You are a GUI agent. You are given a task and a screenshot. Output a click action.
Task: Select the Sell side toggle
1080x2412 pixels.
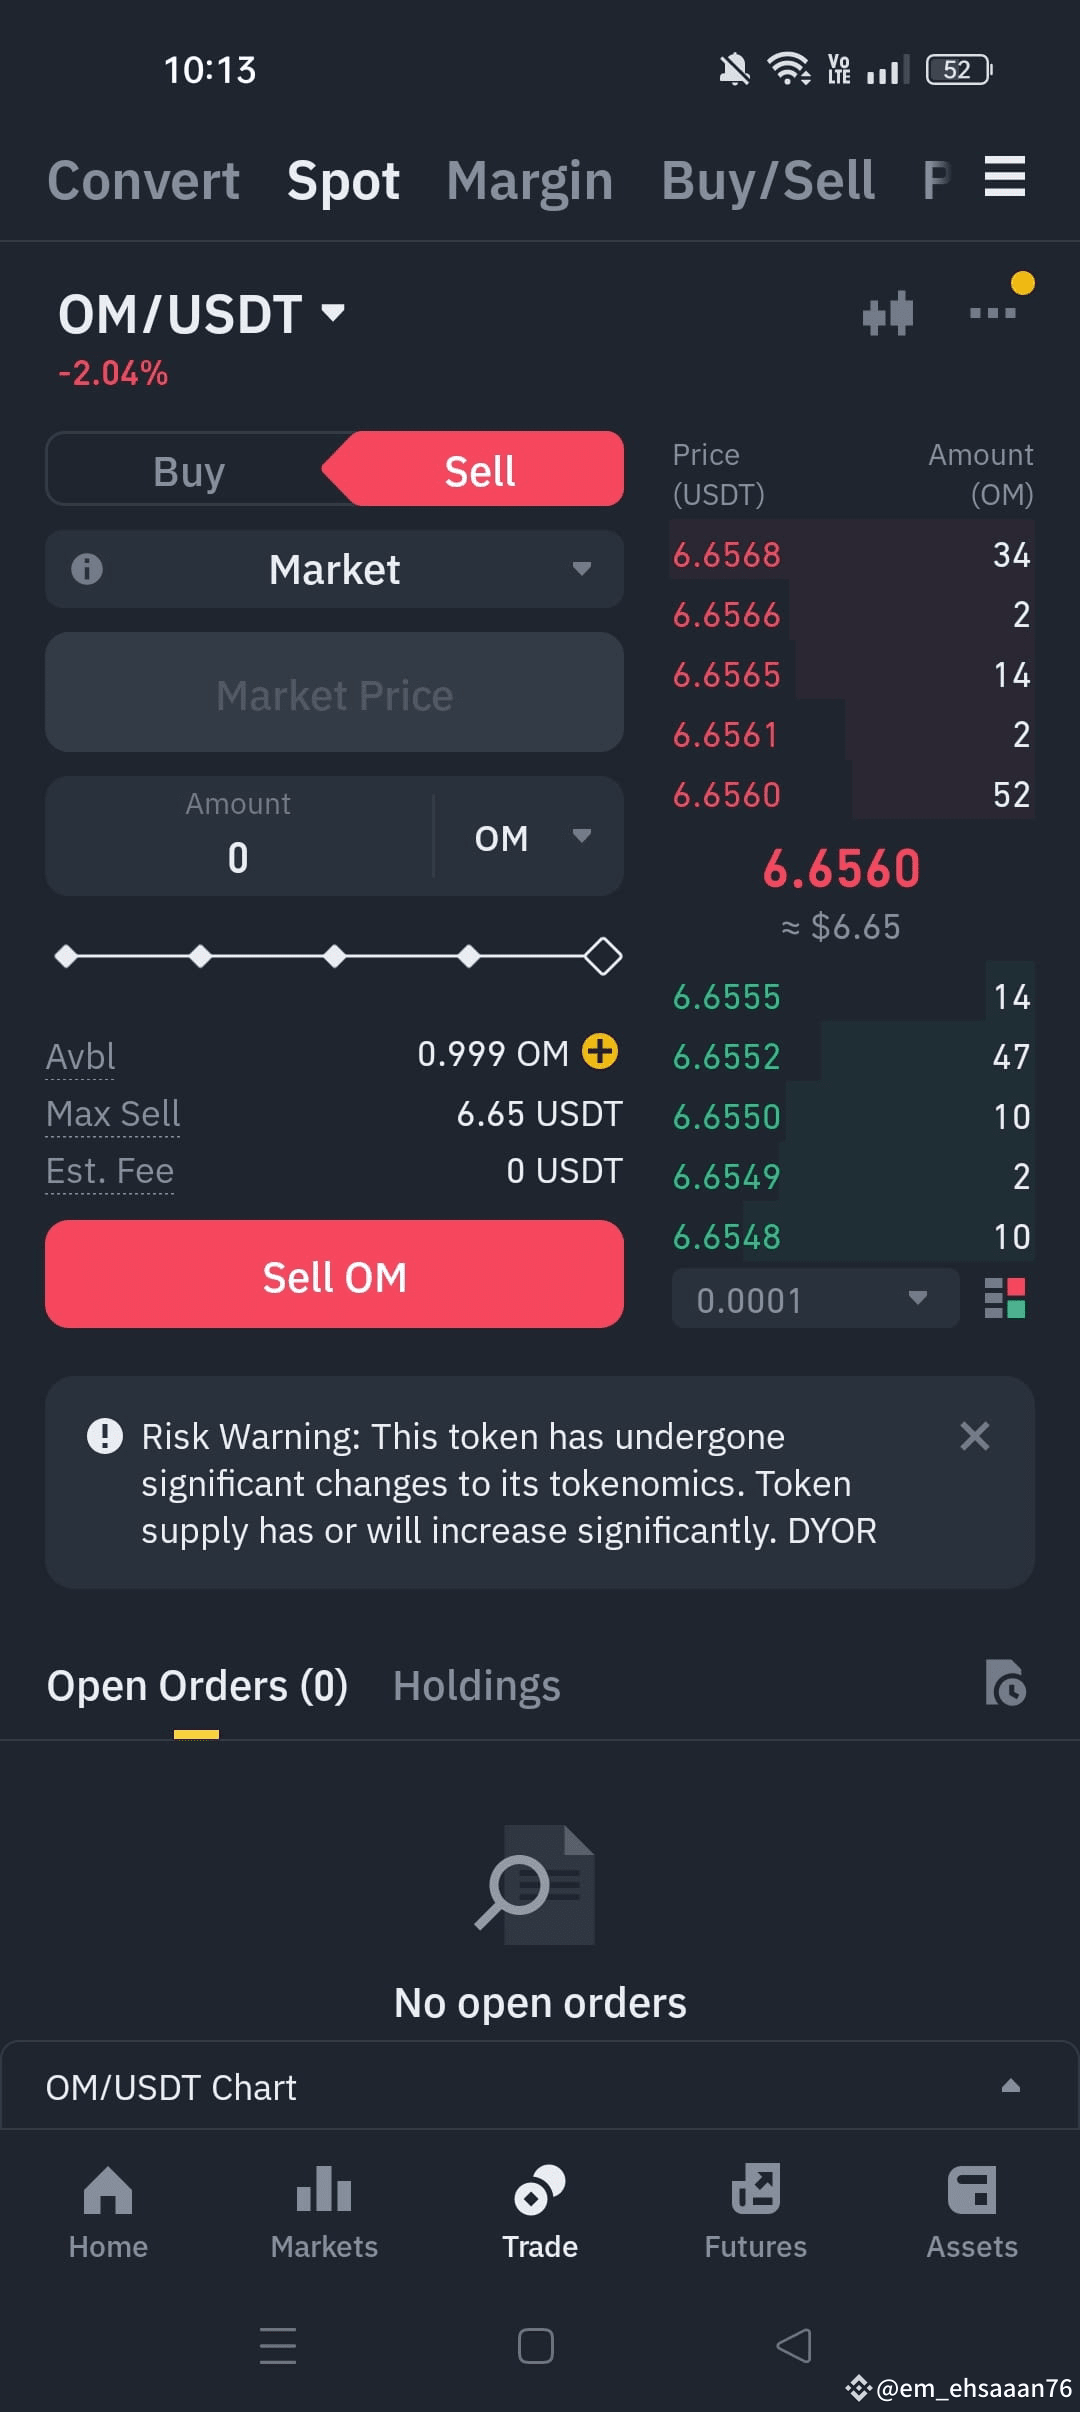pos(480,470)
